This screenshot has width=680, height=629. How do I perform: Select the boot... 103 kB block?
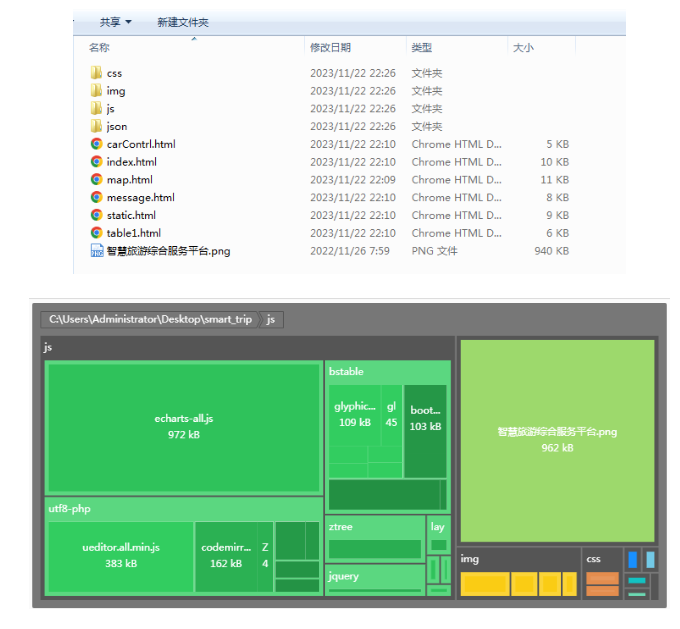(425, 431)
